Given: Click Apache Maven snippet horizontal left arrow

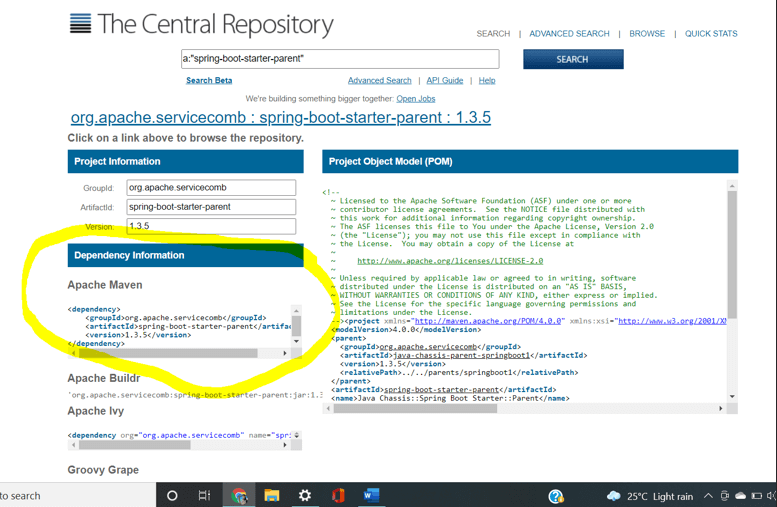Looking at the screenshot, I should pos(74,353).
